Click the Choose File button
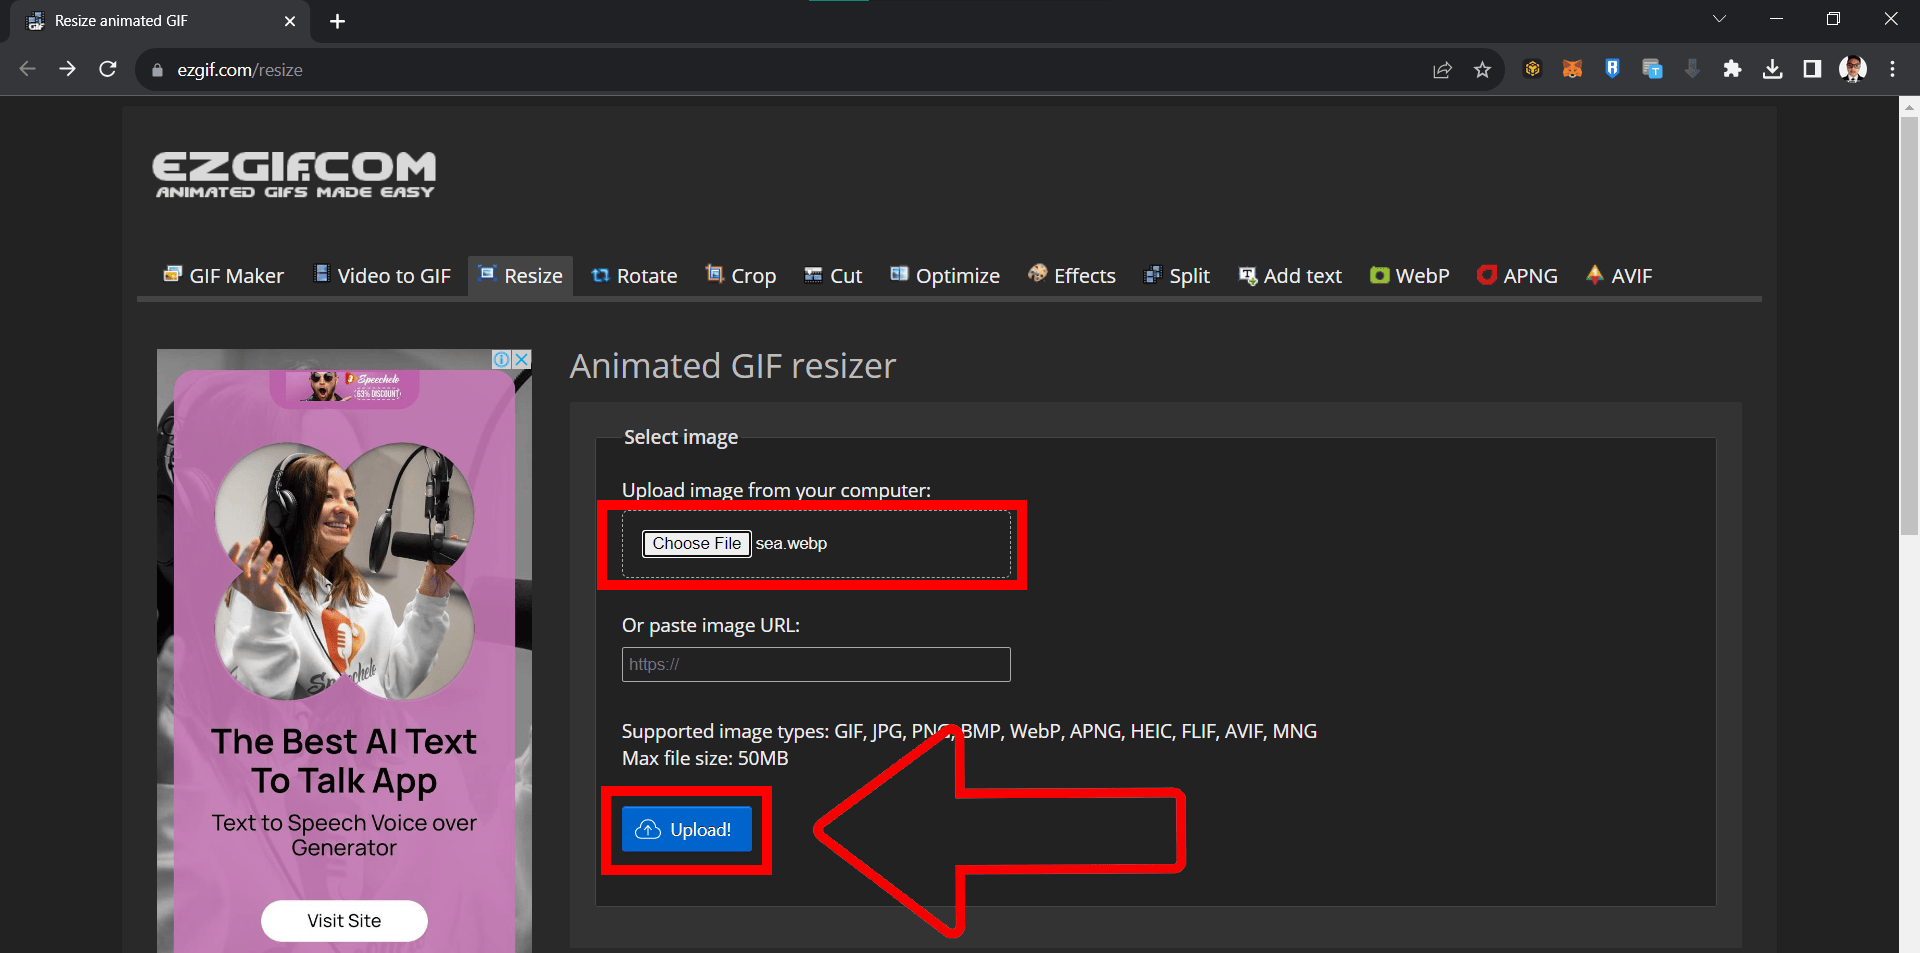 [x=696, y=543]
